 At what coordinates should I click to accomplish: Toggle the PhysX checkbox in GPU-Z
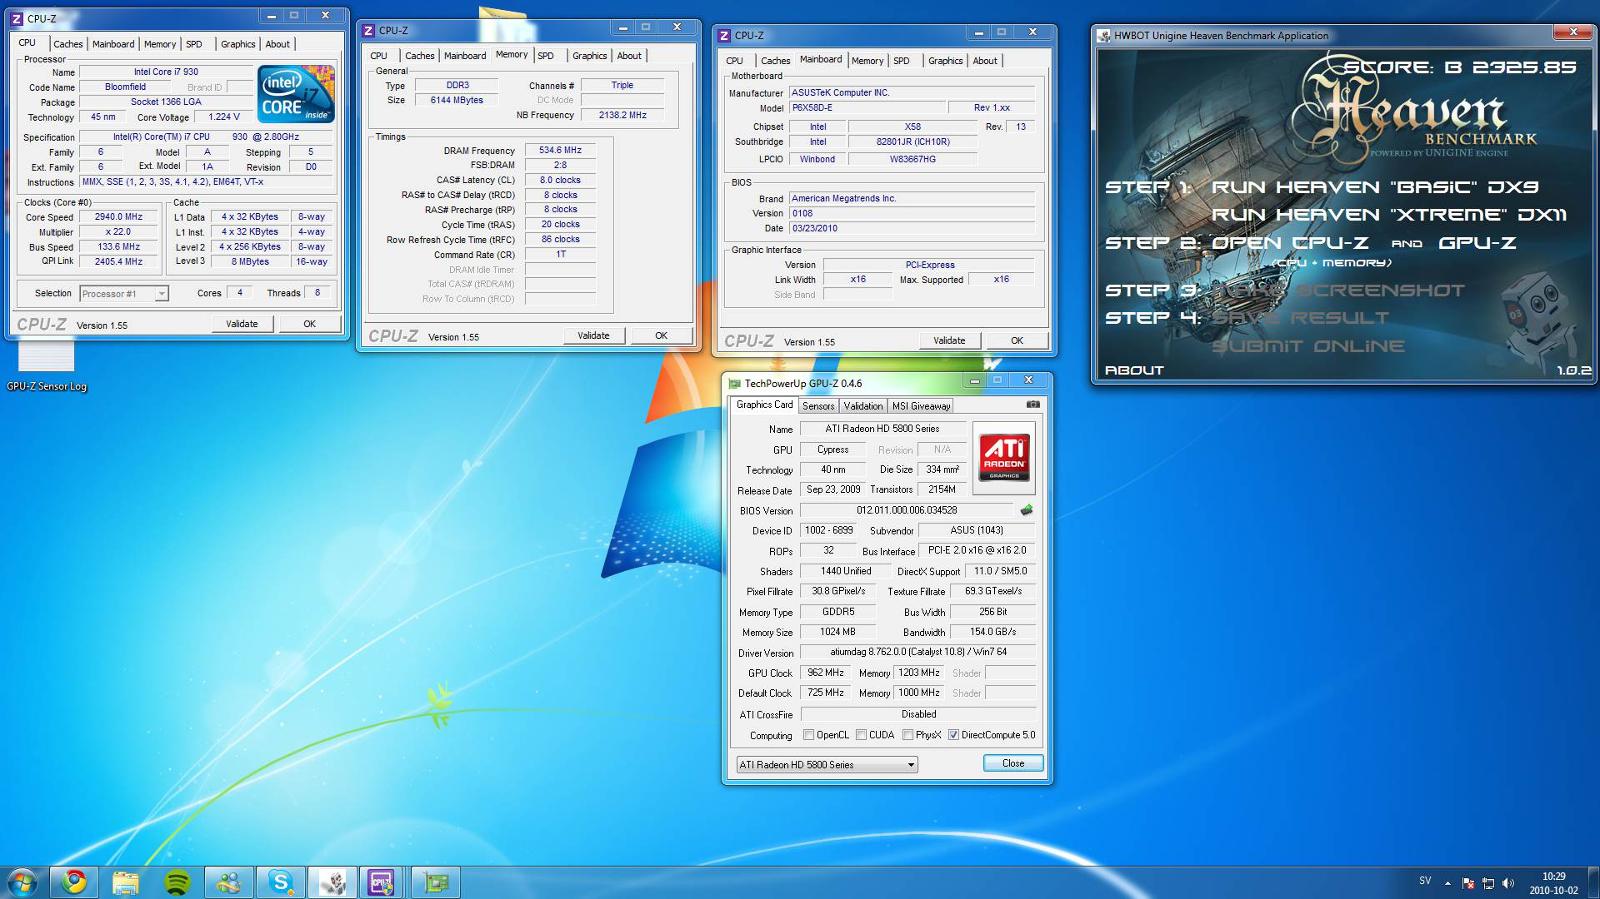pos(908,735)
